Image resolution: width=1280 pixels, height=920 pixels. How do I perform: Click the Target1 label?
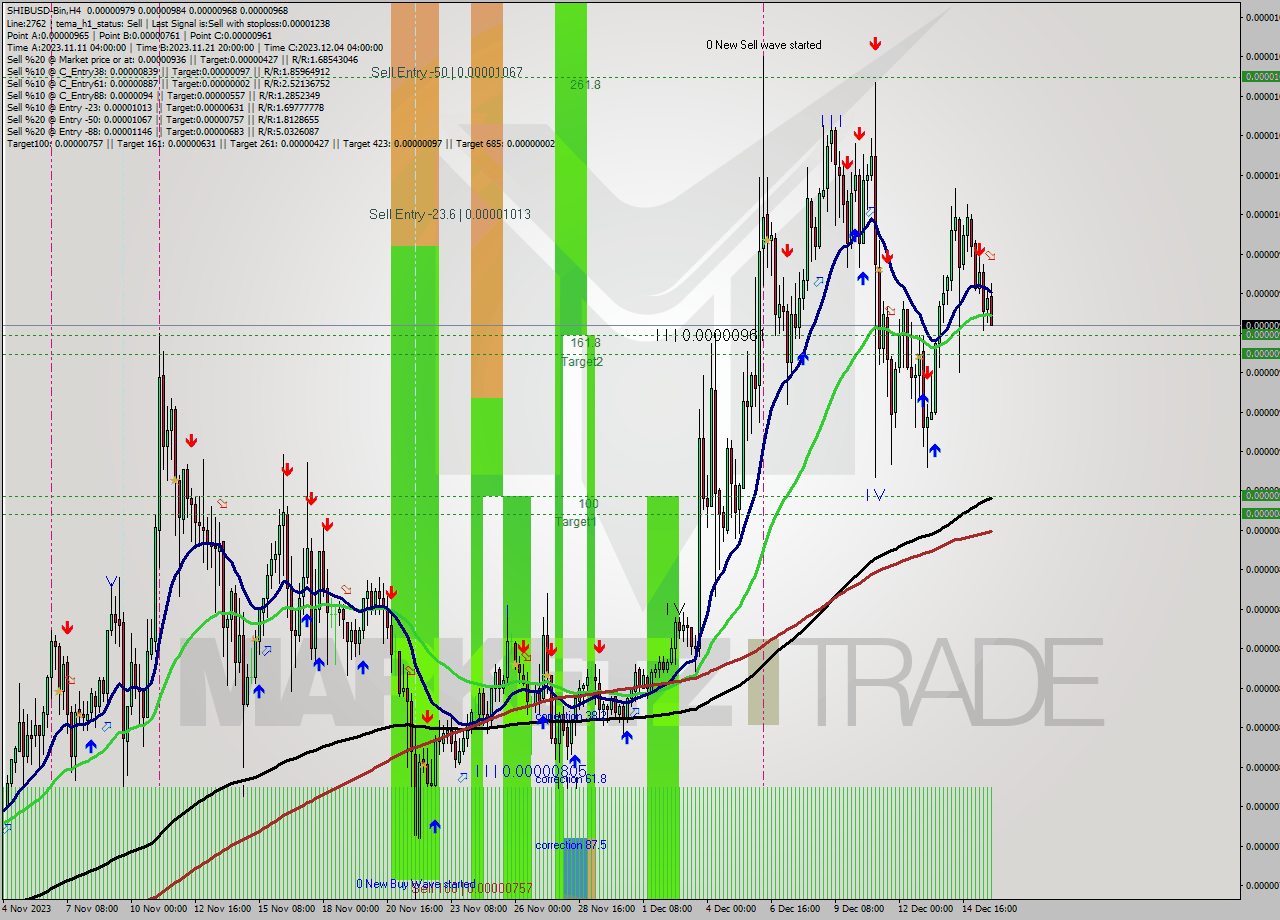pos(576,522)
